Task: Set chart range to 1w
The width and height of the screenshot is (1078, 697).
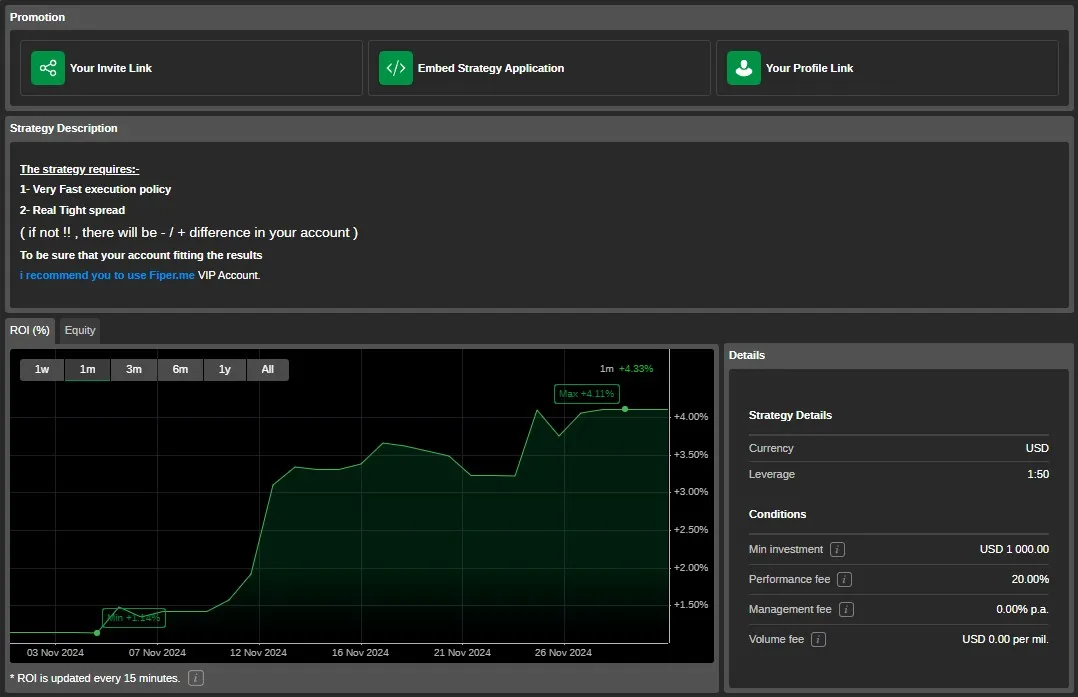Action: pyautogui.click(x=42, y=369)
